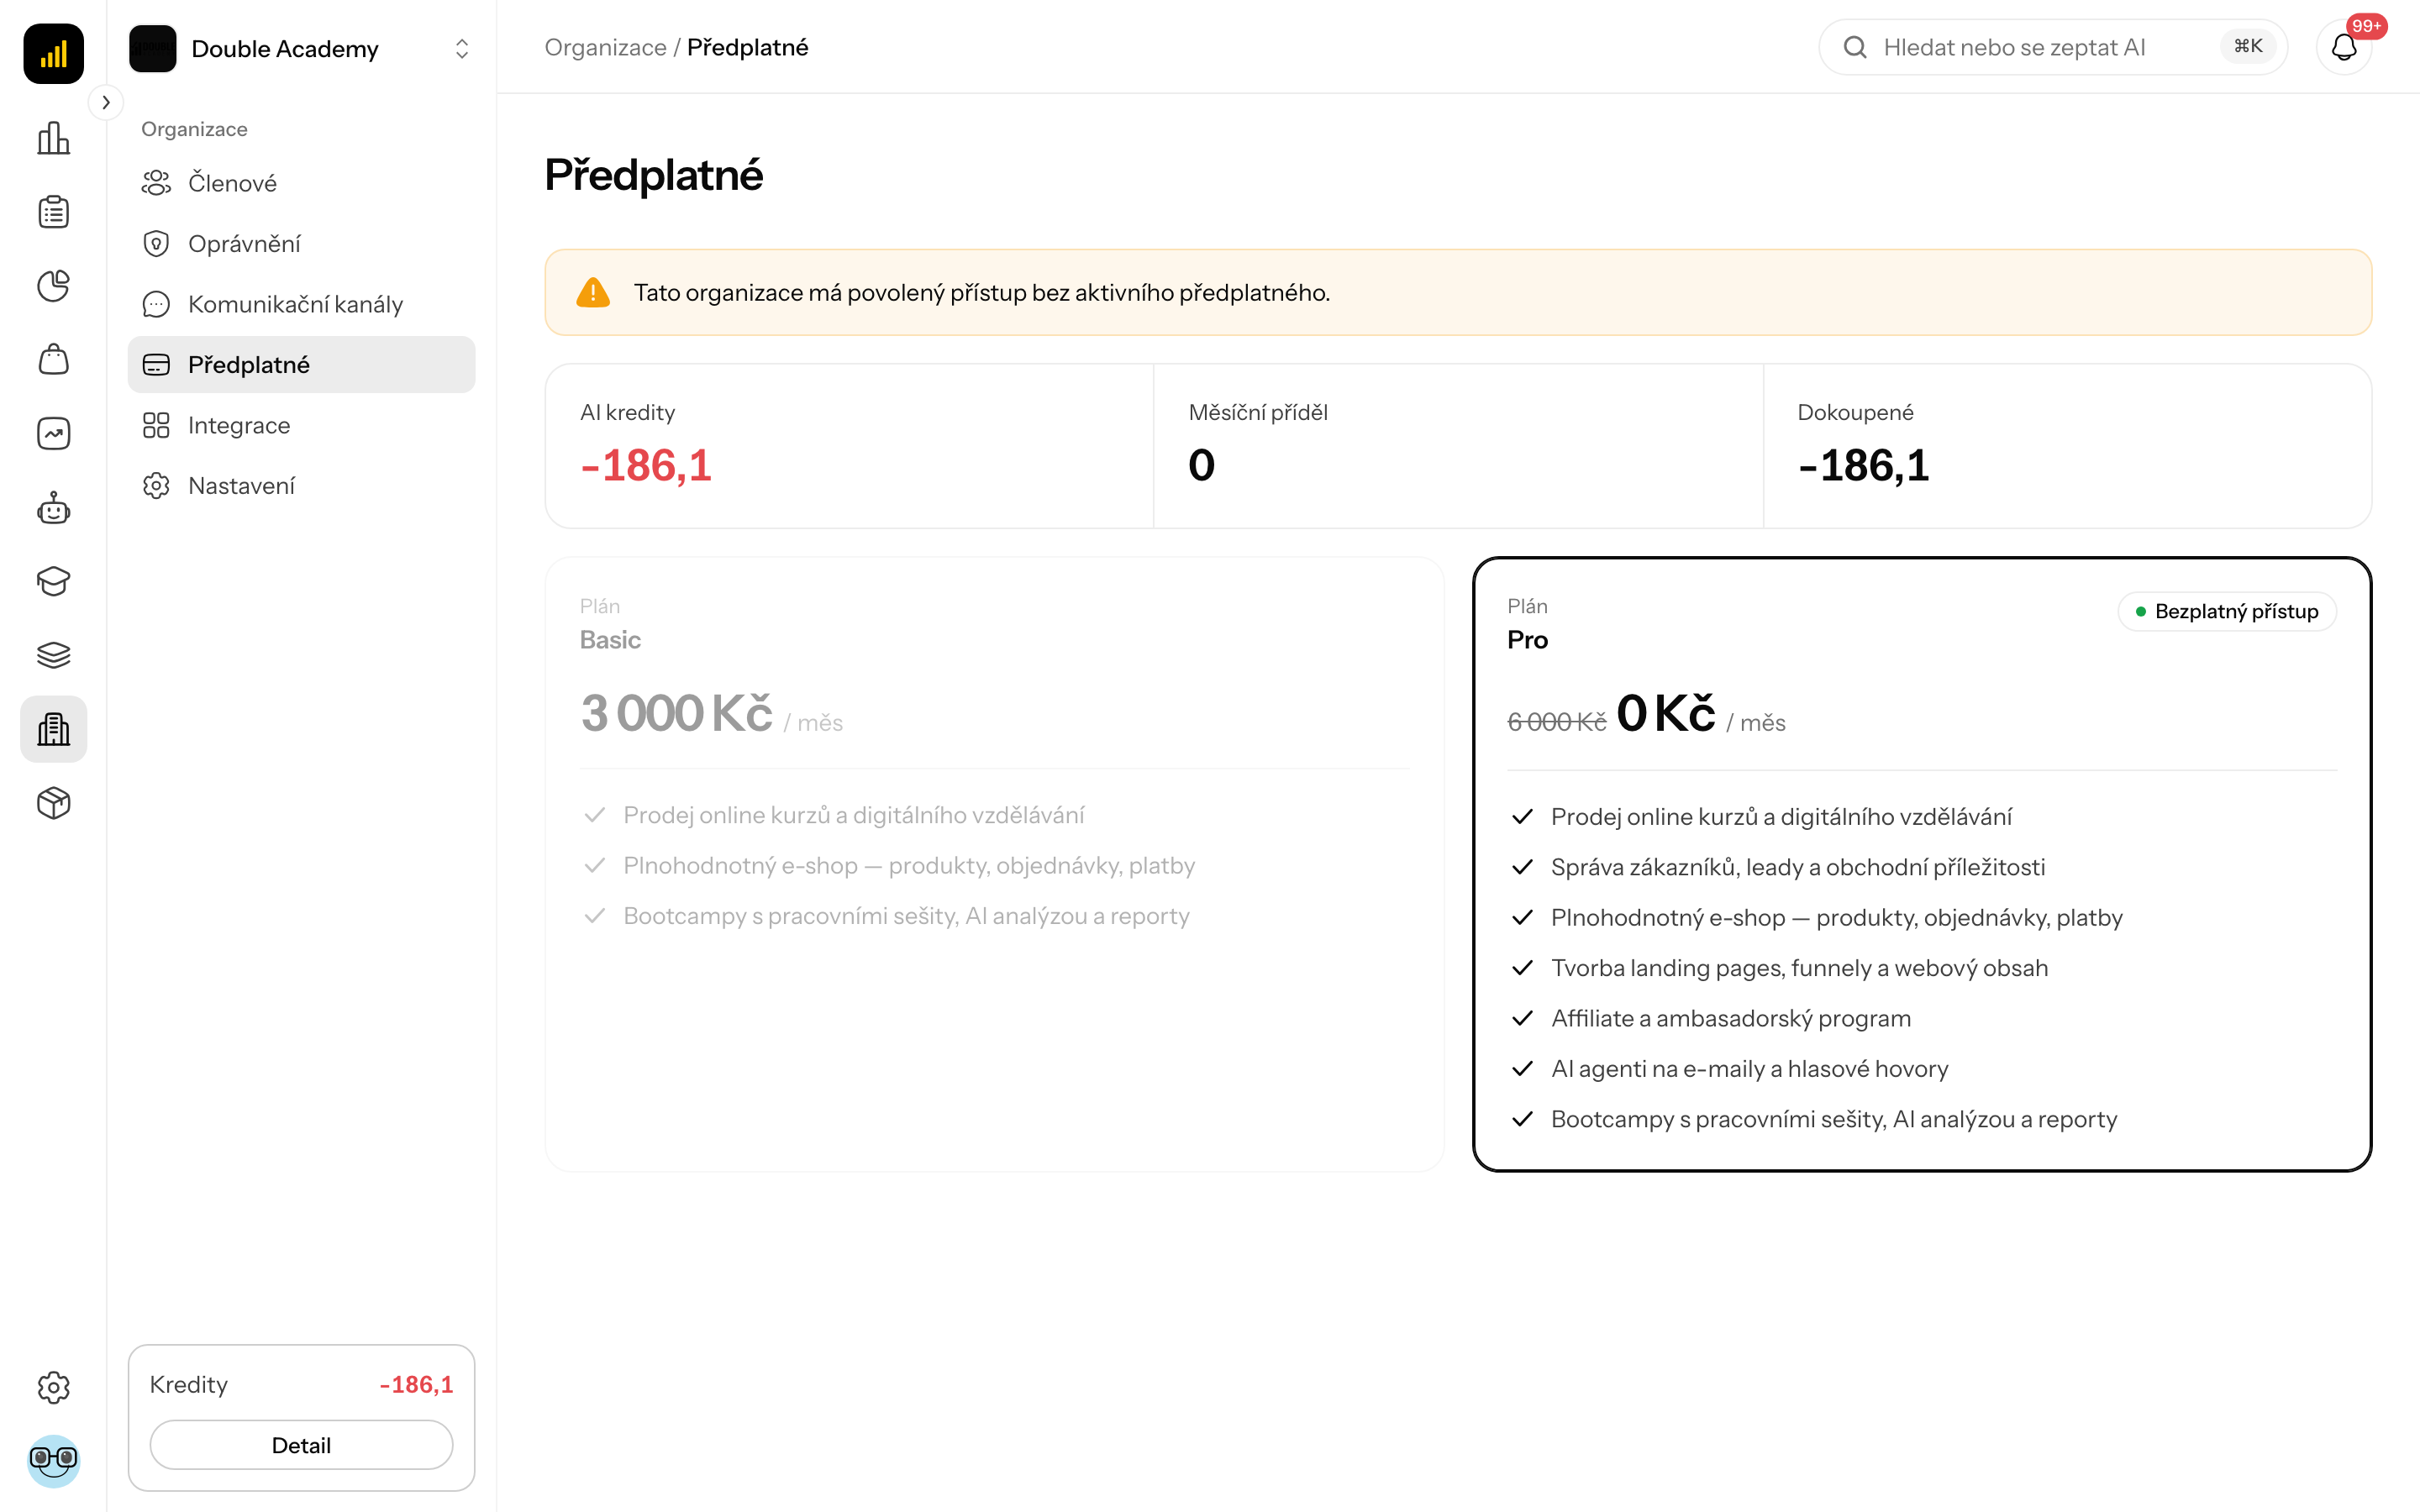This screenshot has height=1512, width=2420.
Task: Open the clipboard list sidebar icon
Action: pyautogui.click(x=53, y=212)
